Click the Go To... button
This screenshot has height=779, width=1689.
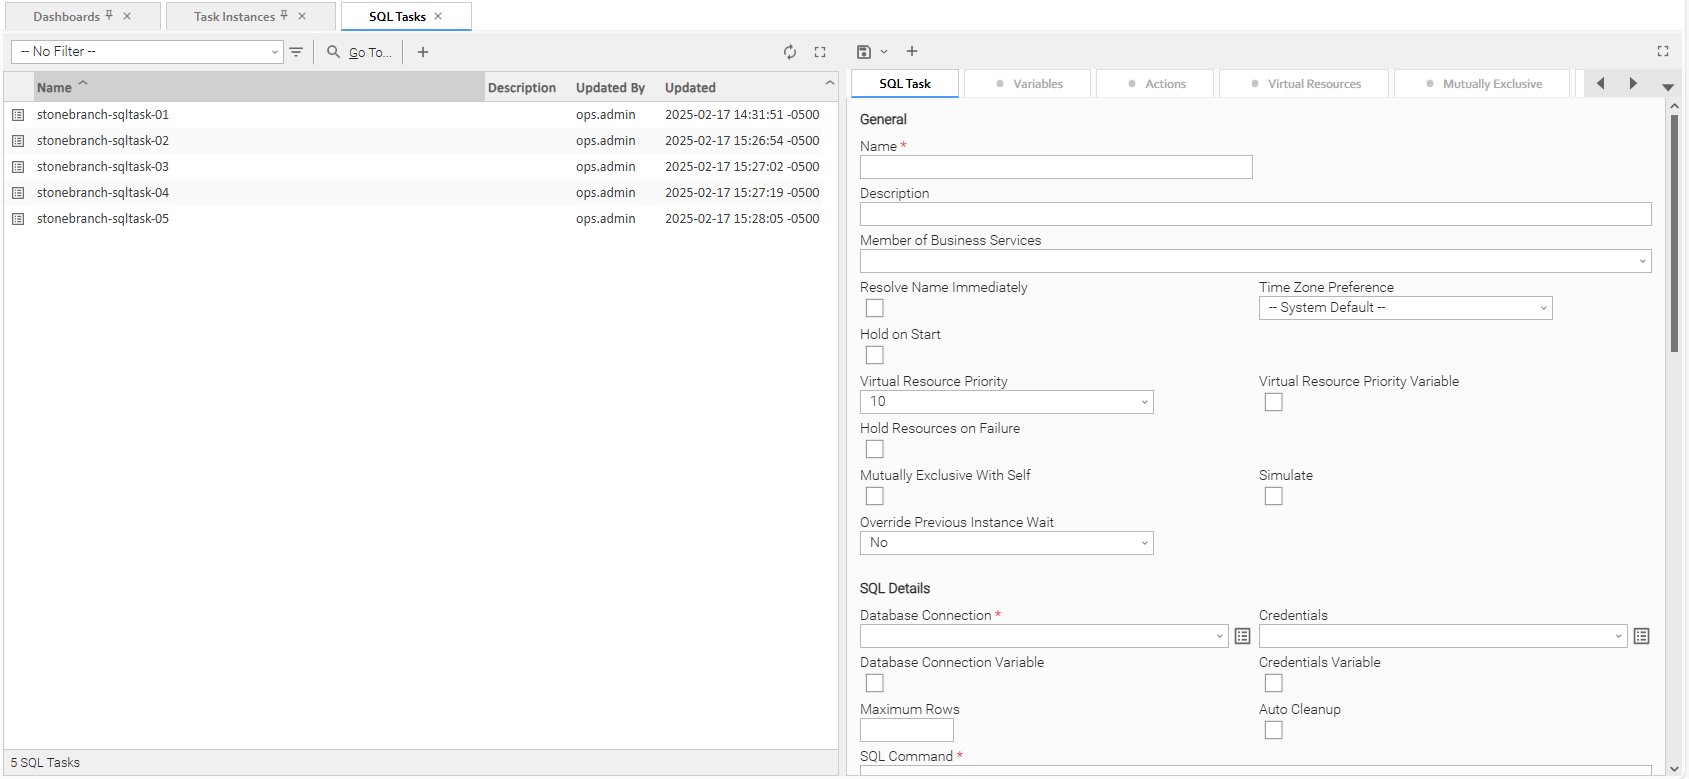click(360, 52)
